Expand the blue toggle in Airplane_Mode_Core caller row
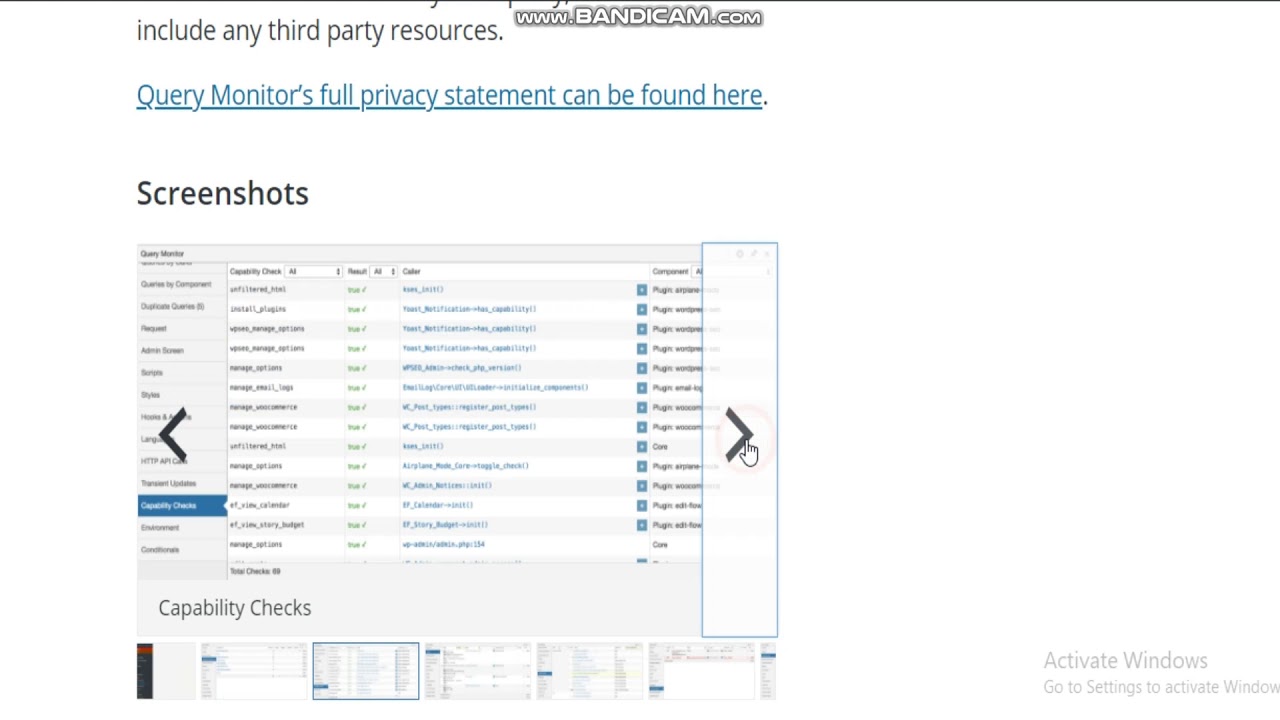 [642, 466]
